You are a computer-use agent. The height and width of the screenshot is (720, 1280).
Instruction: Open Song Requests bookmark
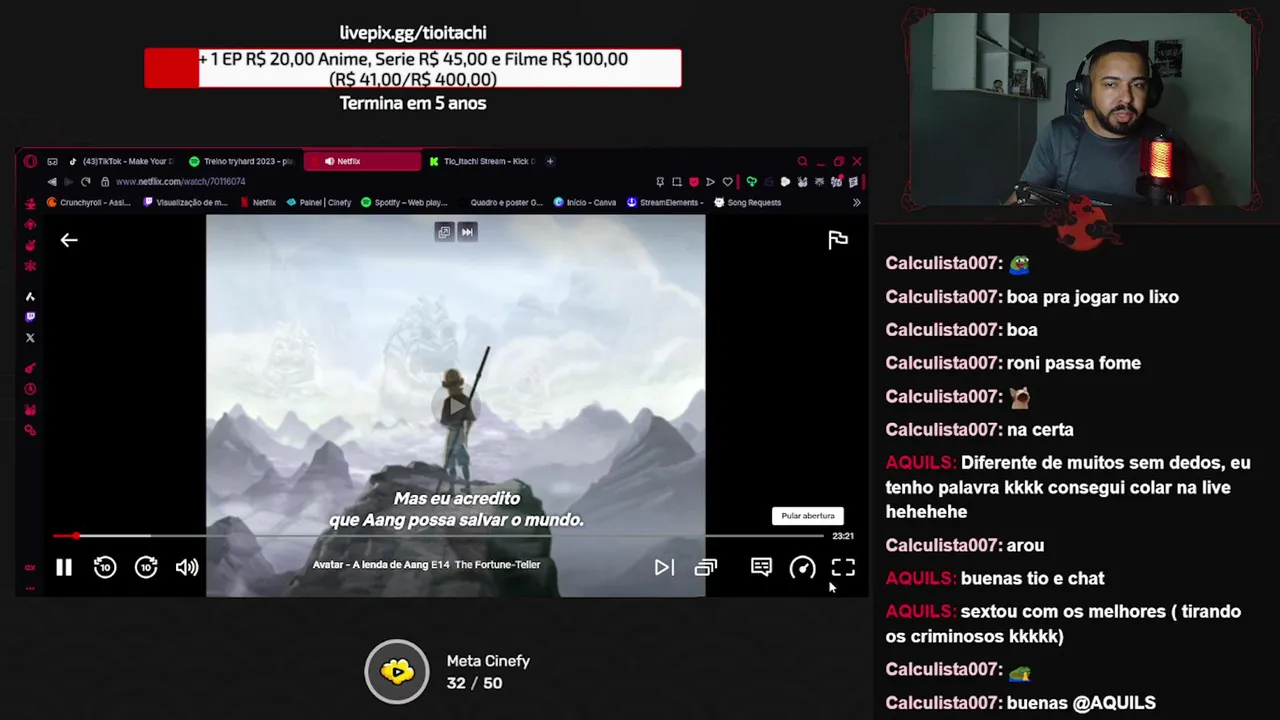click(748, 202)
